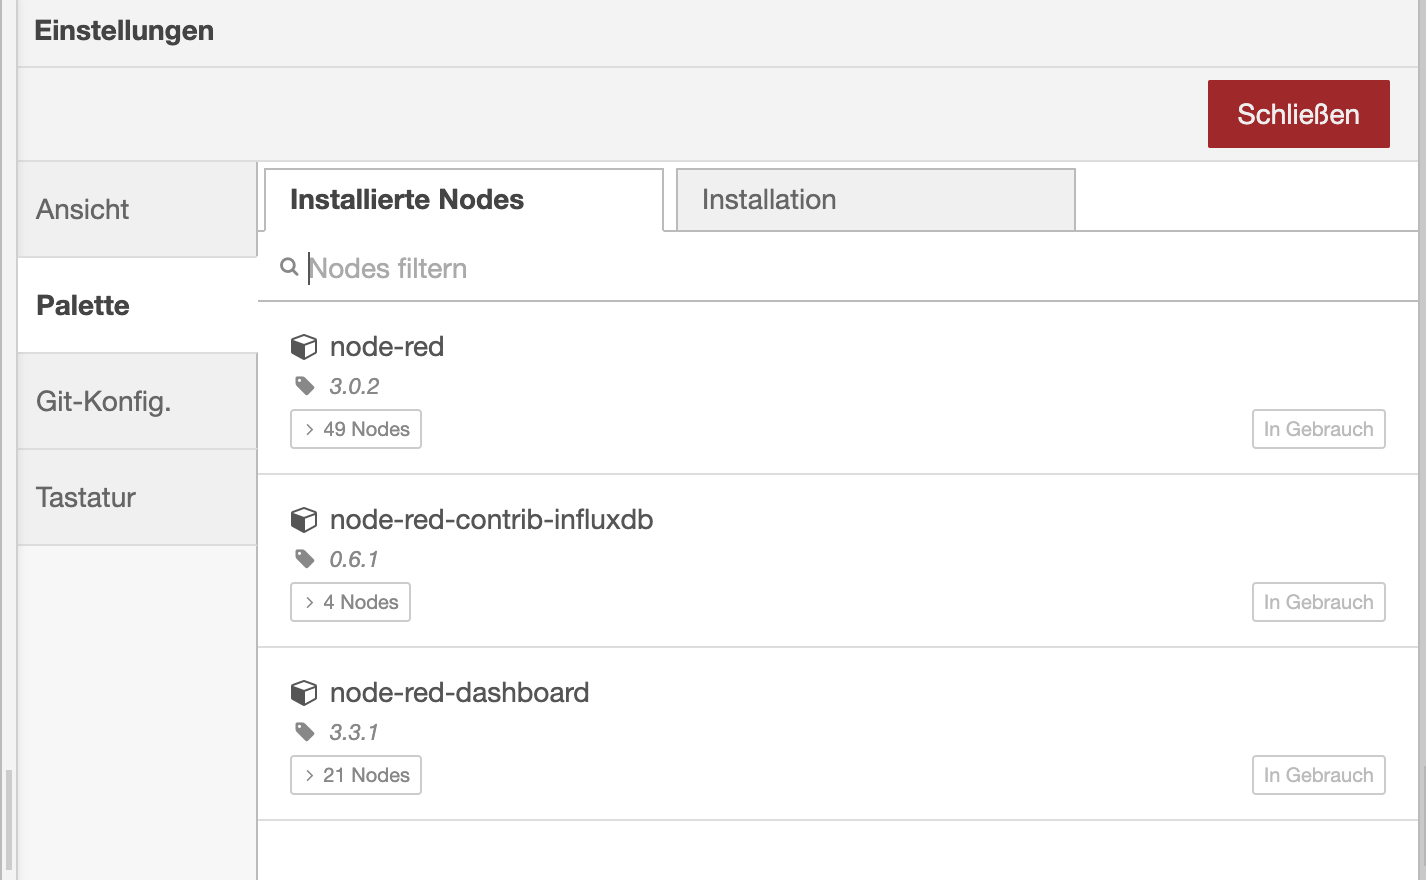
Task: Click the magnifier search icon in filter bar
Action: pos(289,267)
